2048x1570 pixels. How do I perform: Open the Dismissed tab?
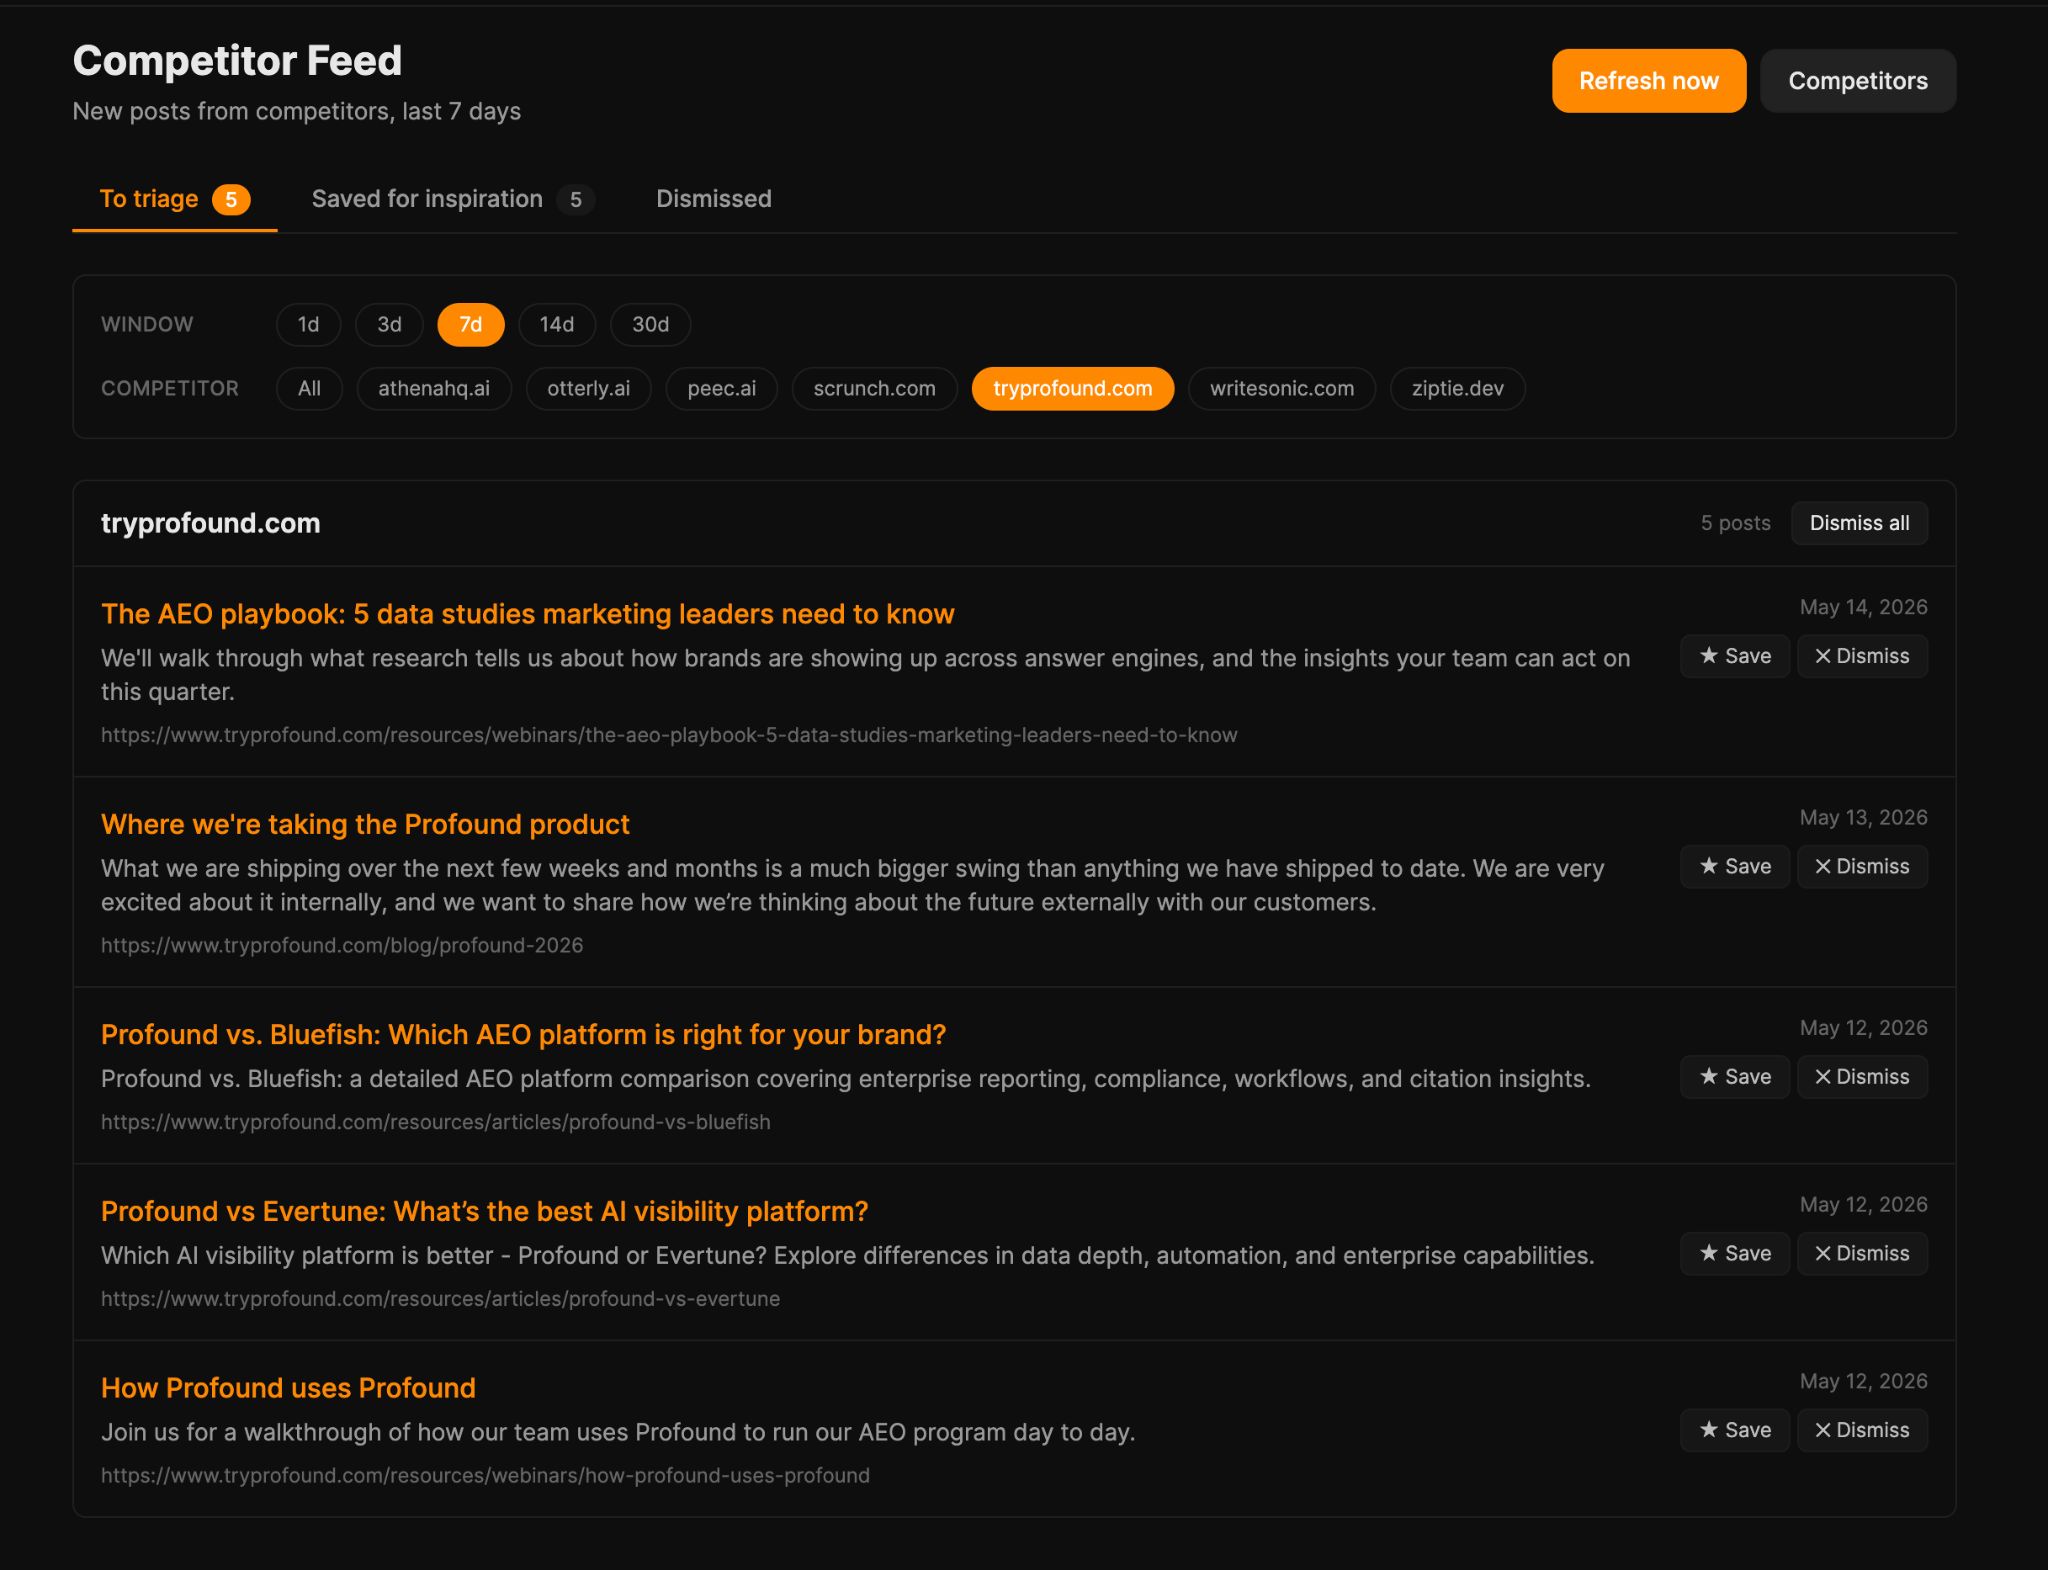[713, 199]
